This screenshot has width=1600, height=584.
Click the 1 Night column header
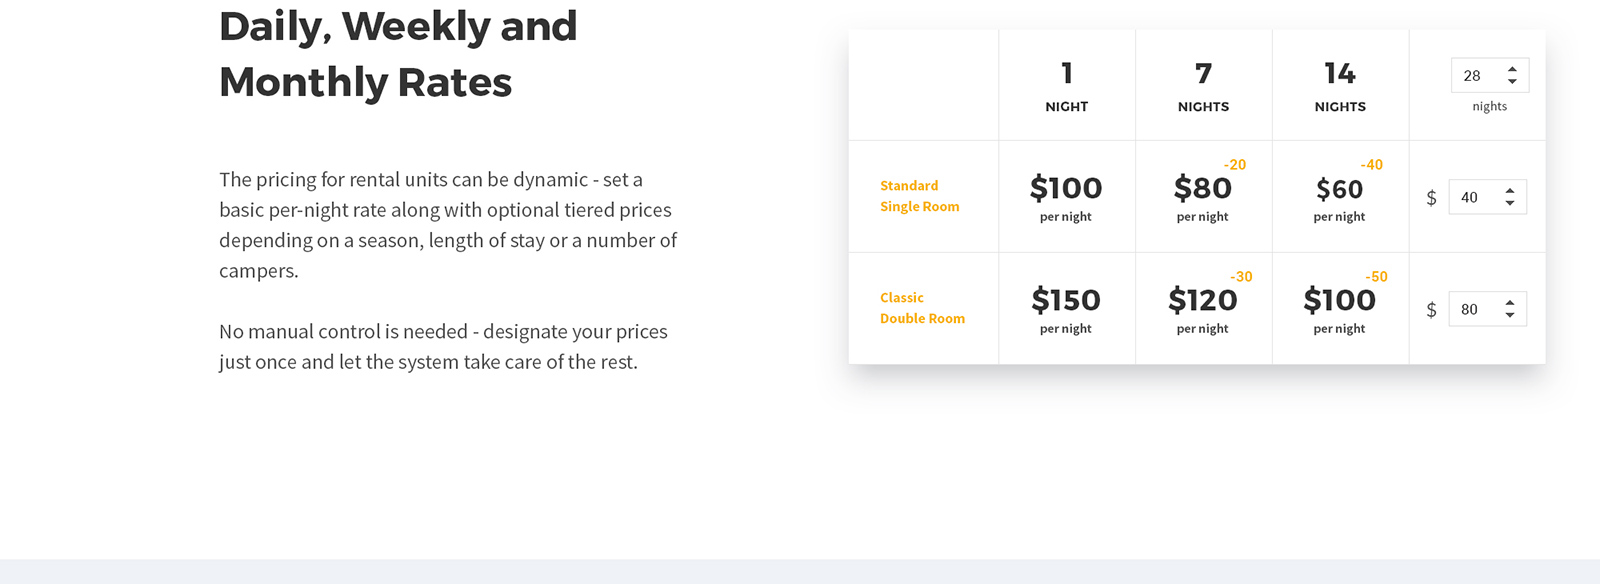(x=1067, y=86)
